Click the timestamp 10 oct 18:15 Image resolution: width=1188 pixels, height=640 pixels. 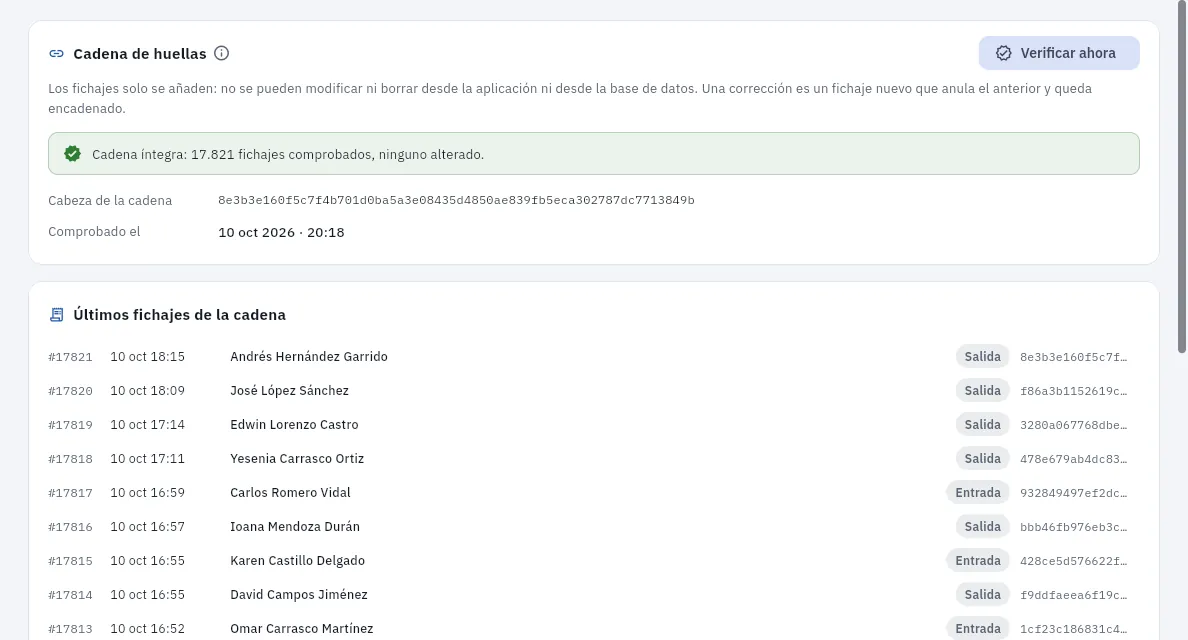(x=148, y=357)
